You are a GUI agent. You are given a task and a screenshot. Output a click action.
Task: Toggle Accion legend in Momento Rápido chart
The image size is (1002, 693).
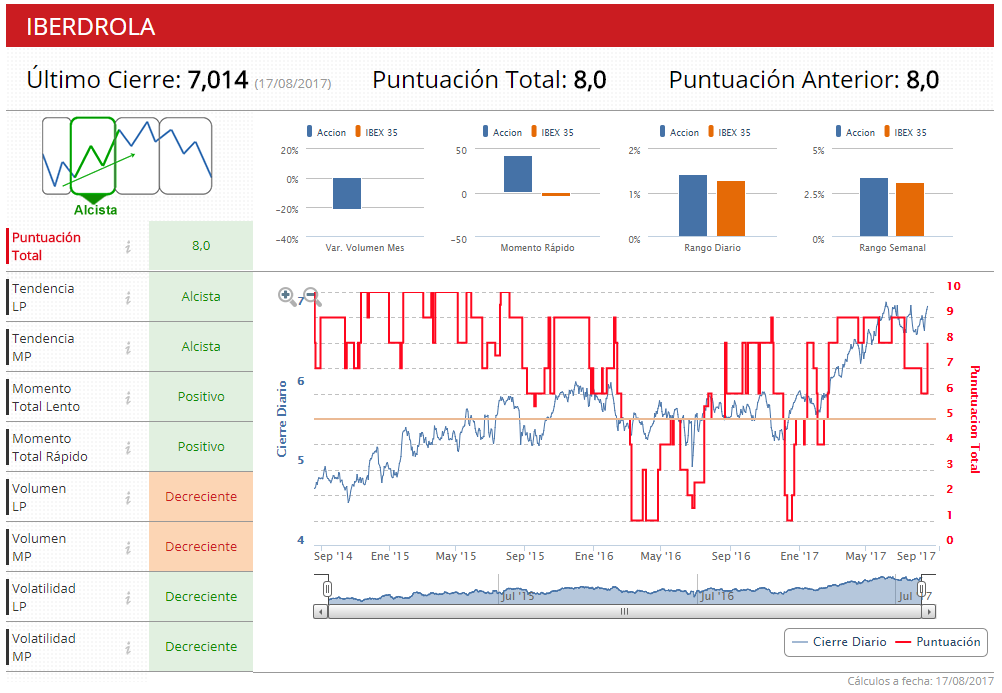coord(502,132)
